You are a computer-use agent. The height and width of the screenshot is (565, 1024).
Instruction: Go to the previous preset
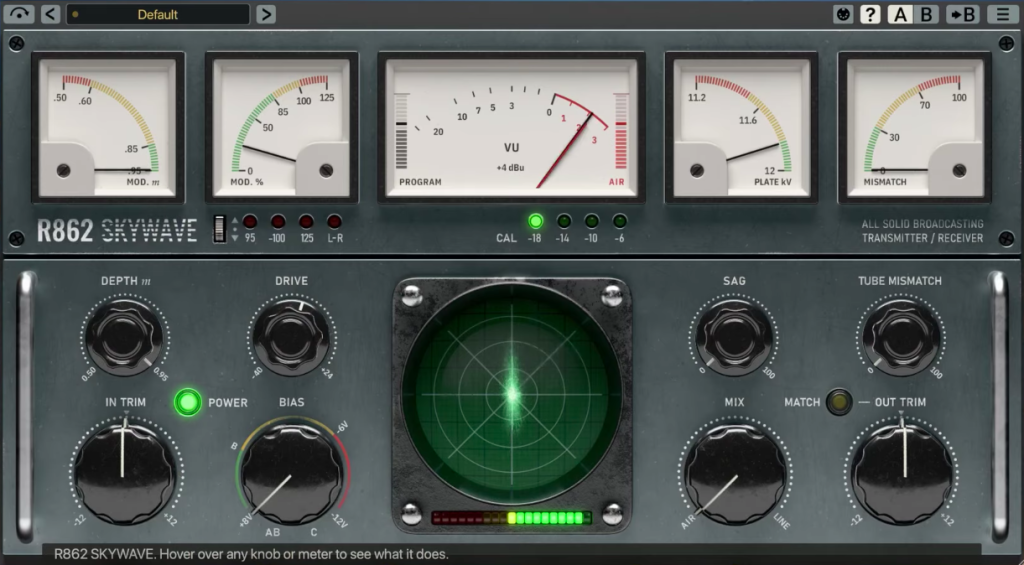point(50,14)
